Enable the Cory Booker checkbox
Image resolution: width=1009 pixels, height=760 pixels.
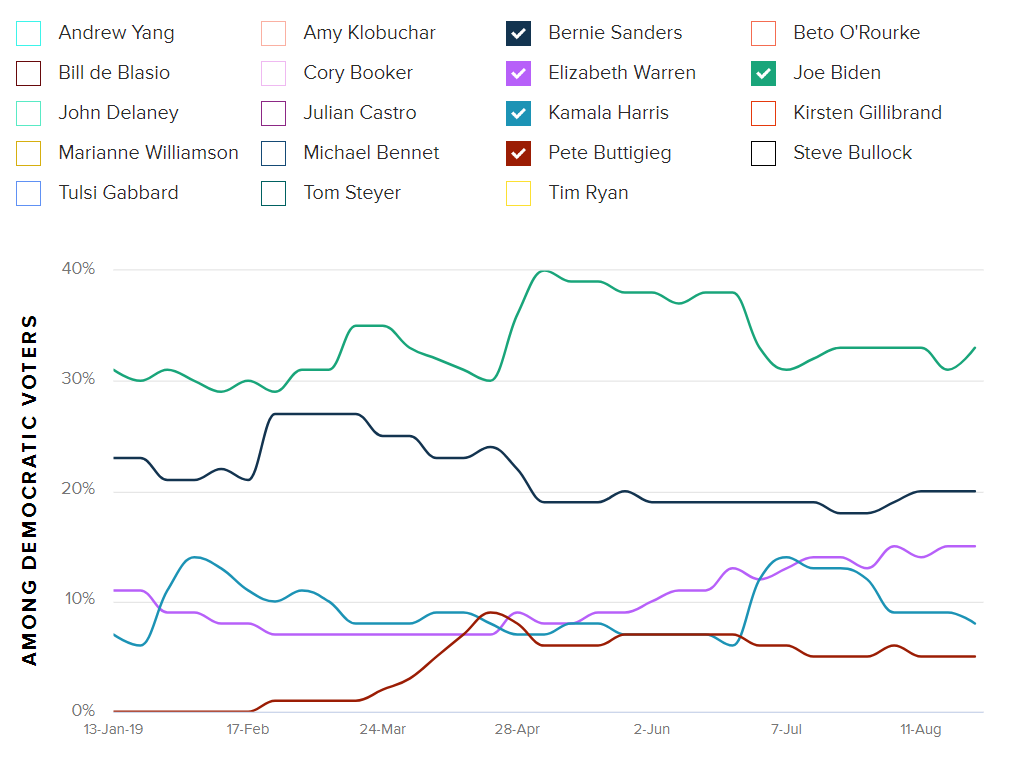click(273, 73)
